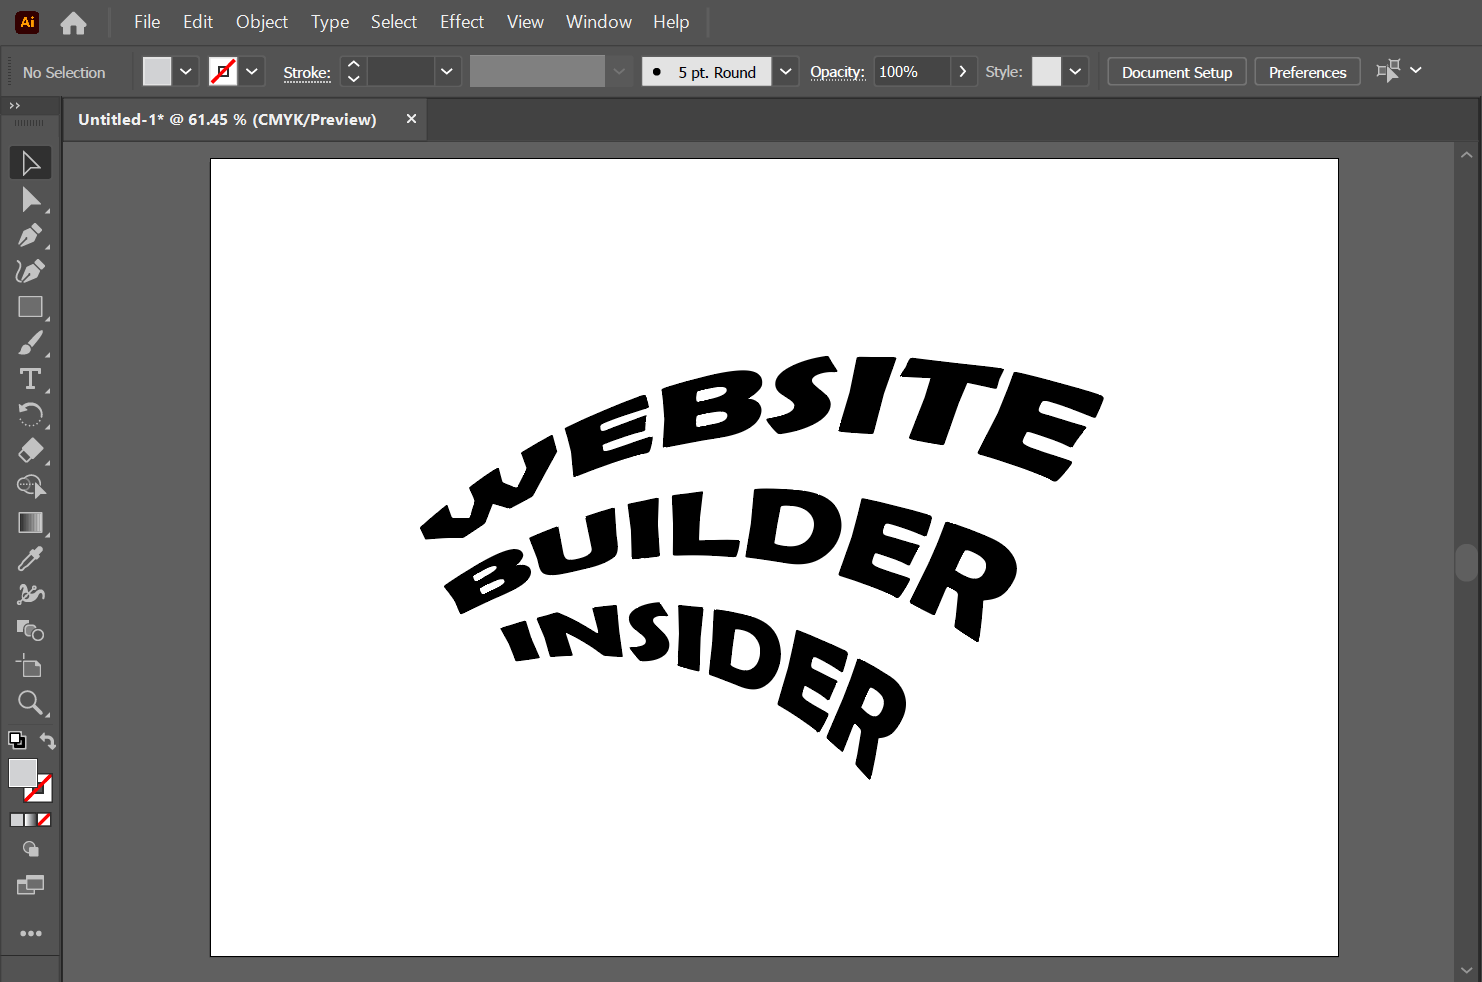Open Preferences from the control bar
Viewport: 1482px width, 982px height.
coord(1307,72)
